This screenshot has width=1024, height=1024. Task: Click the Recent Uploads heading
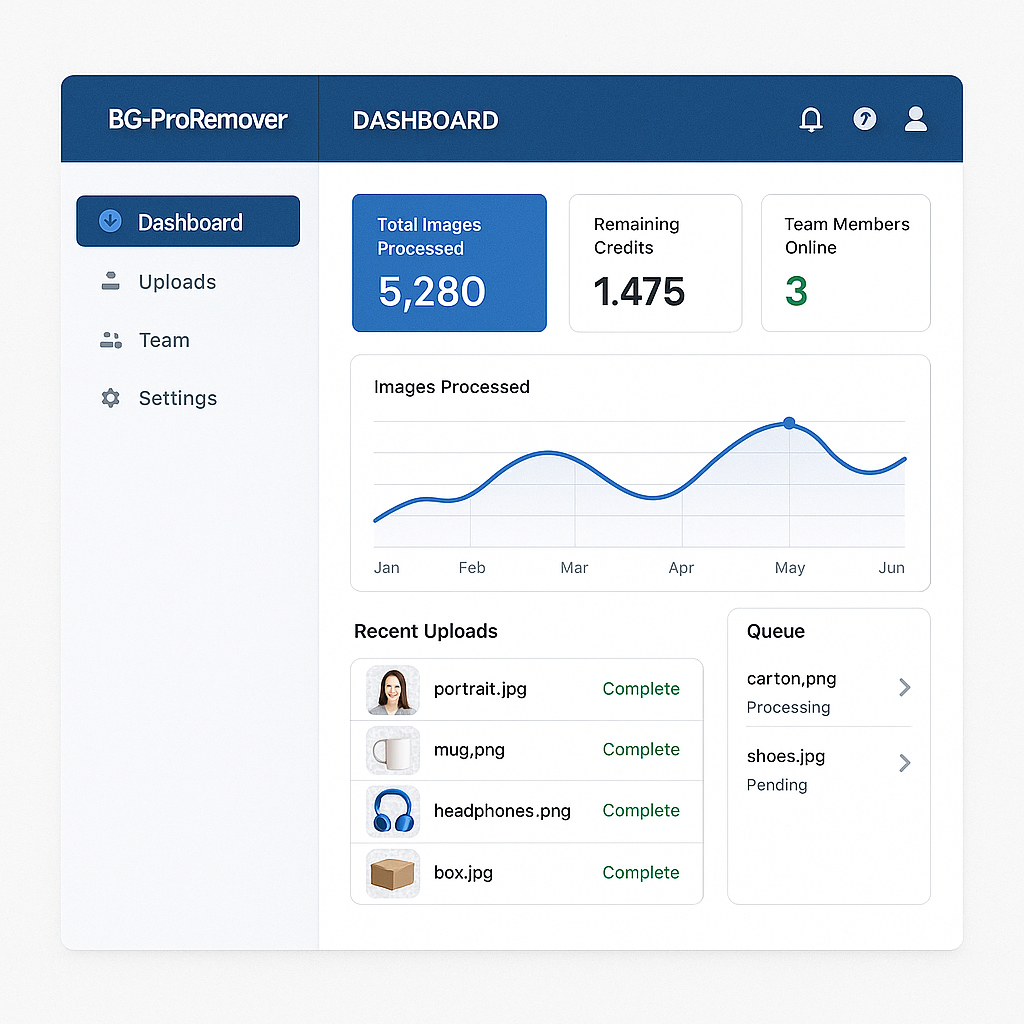pyautogui.click(x=425, y=631)
